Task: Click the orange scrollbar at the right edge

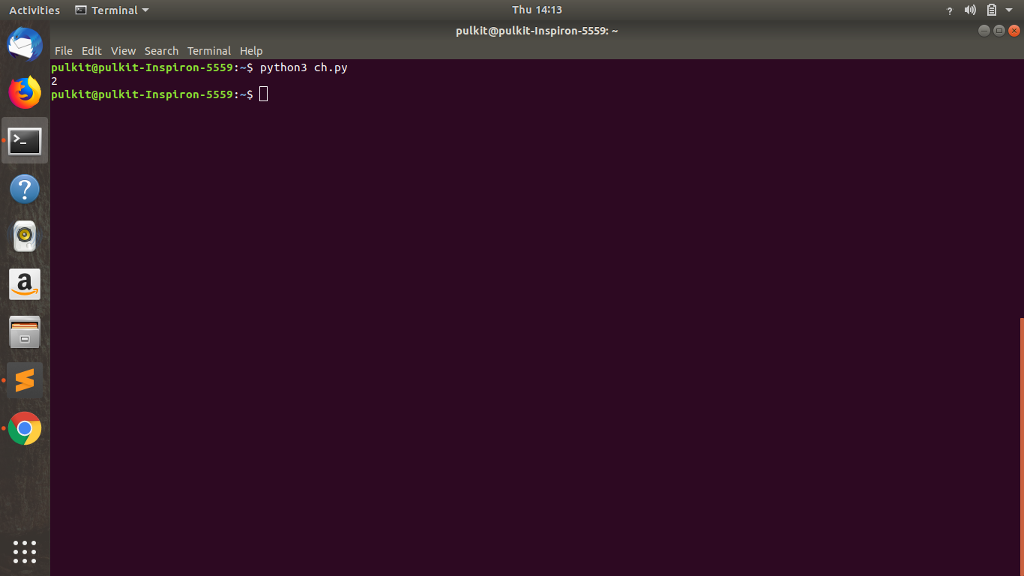Action: (1021, 446)
